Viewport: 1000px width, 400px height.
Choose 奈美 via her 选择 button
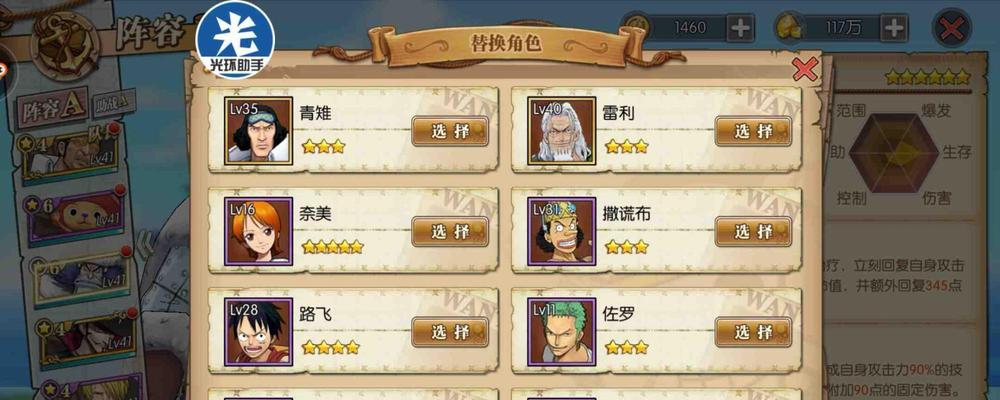450,231
